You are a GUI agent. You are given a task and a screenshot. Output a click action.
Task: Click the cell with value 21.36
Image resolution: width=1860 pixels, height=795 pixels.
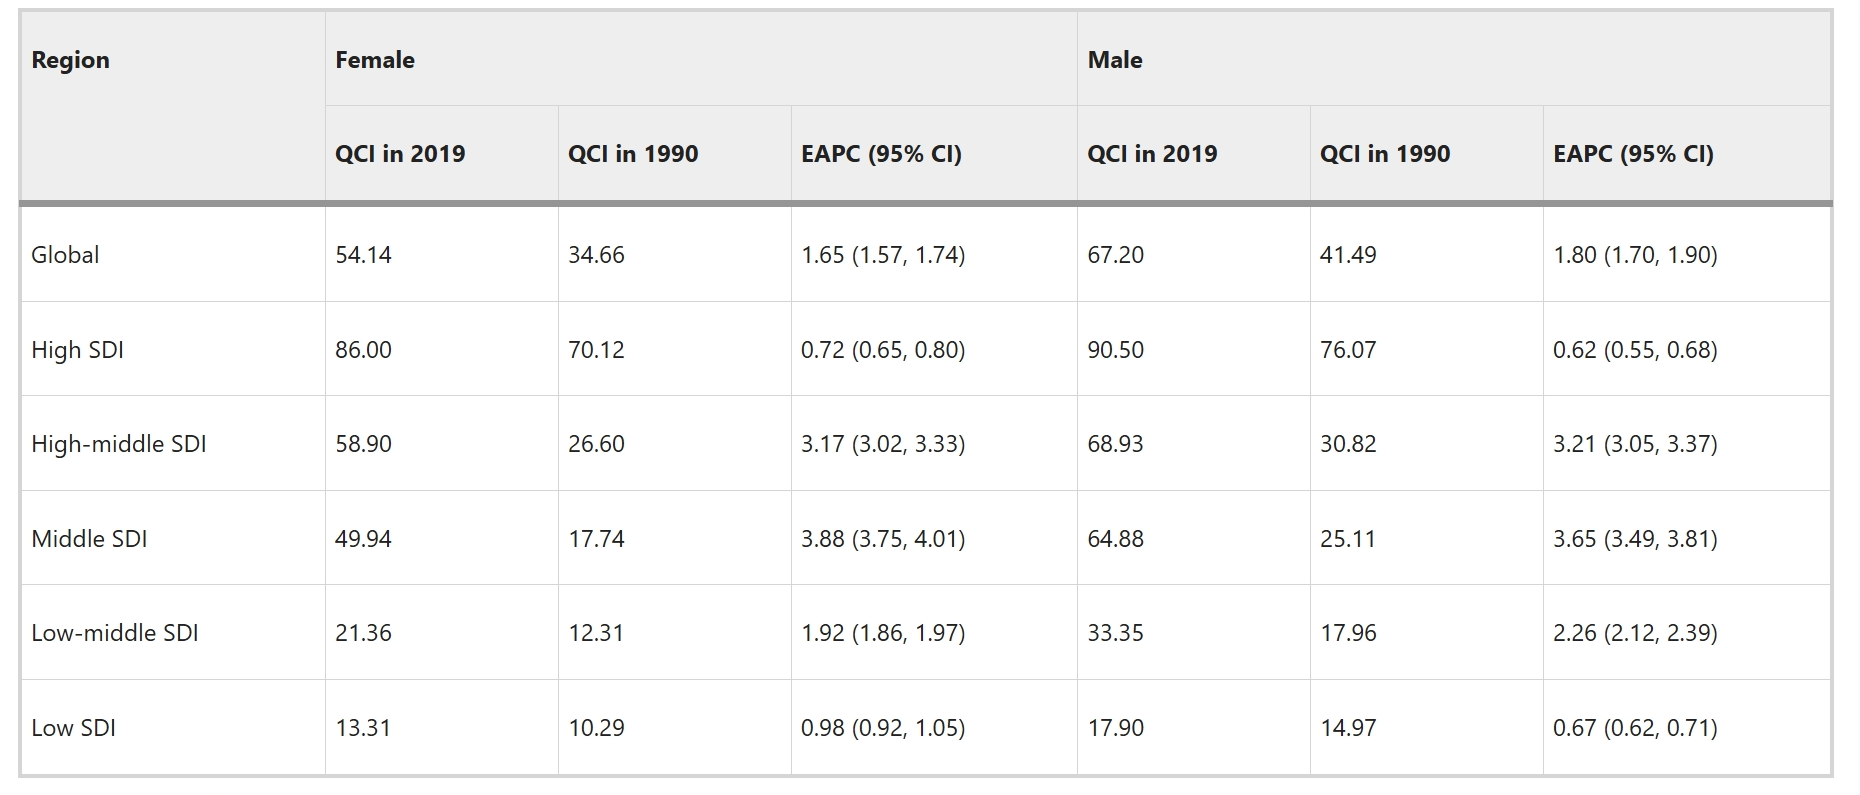[363, 633]
